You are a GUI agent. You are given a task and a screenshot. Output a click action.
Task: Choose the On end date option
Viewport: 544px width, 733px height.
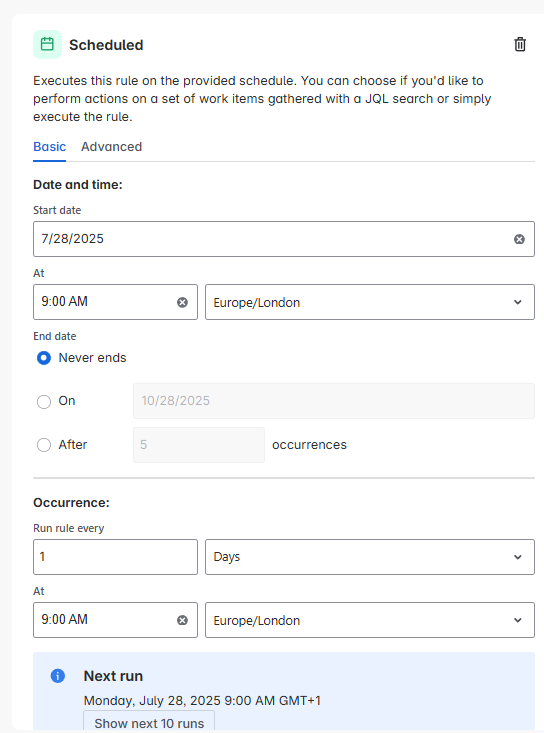(44, 402)
